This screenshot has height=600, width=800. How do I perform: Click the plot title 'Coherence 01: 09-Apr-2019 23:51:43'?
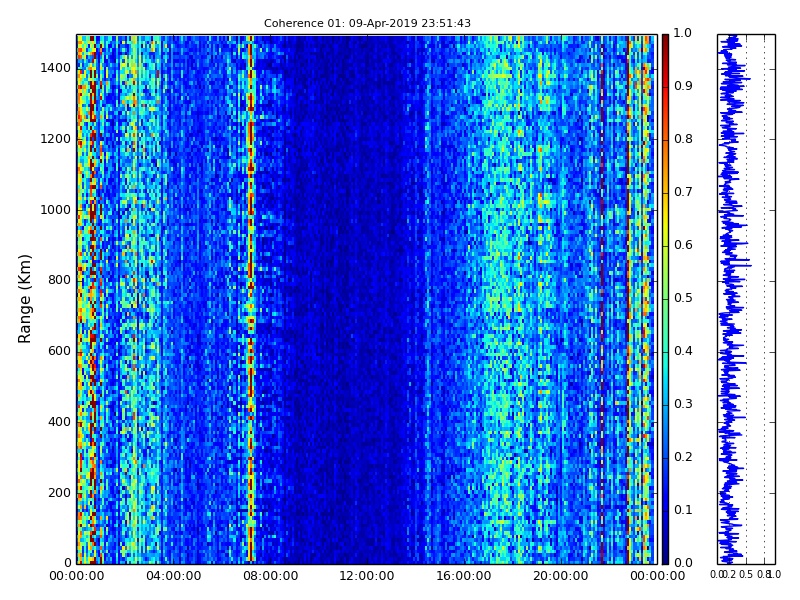click(367, 23)
